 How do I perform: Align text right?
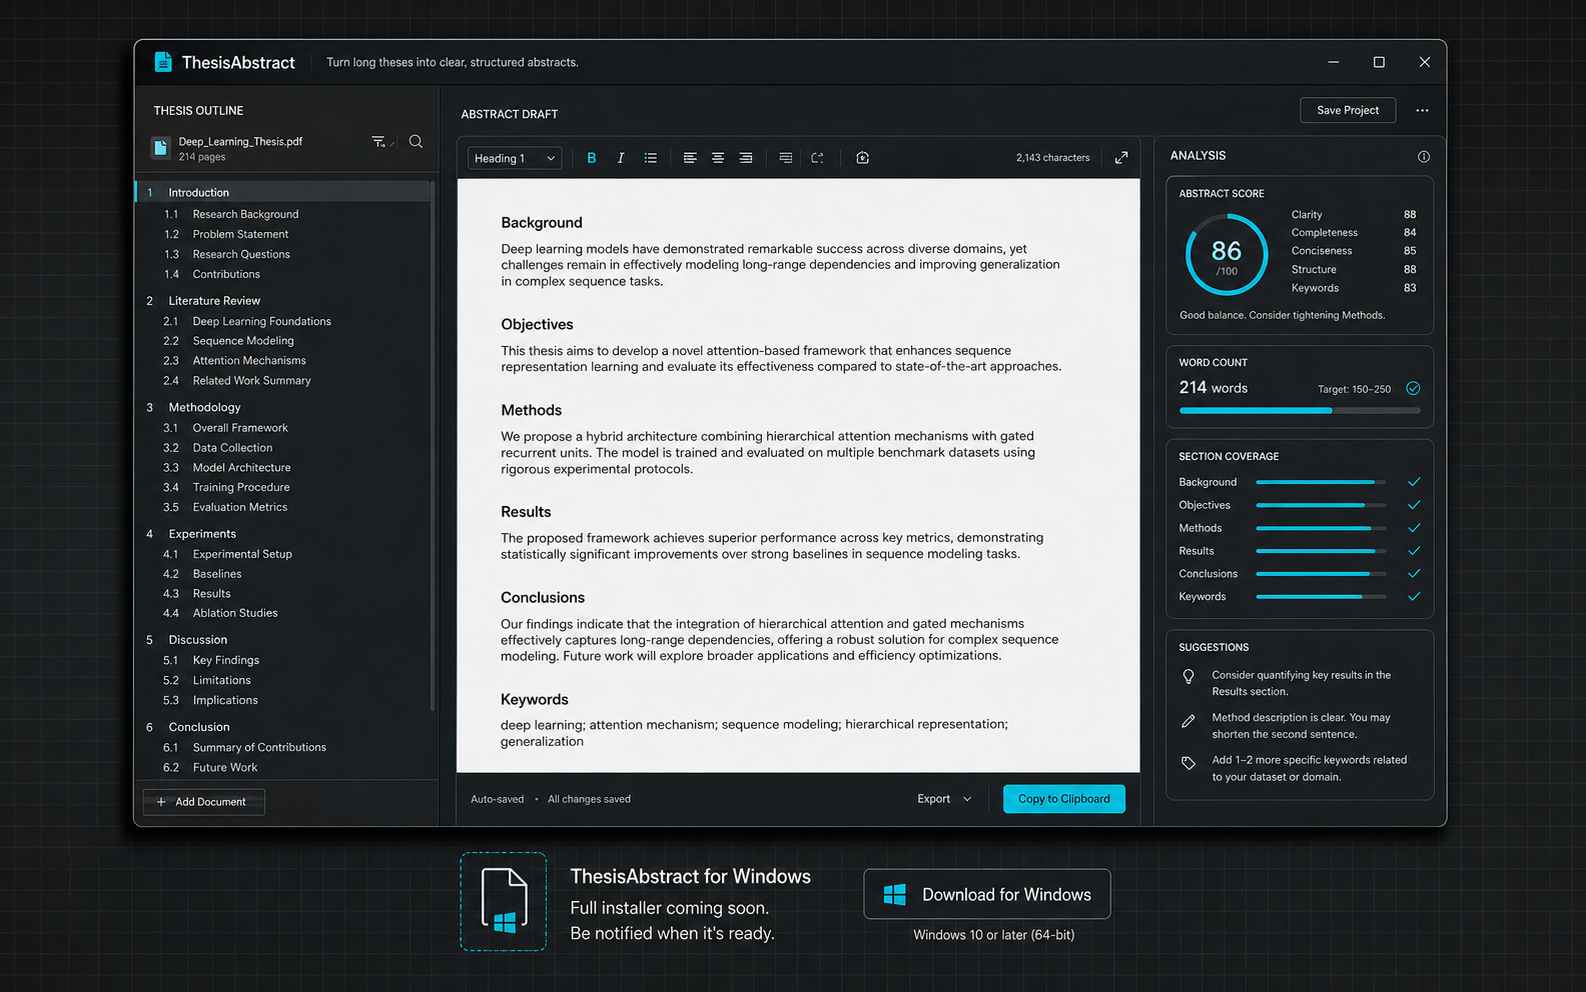tap(746, 158)
